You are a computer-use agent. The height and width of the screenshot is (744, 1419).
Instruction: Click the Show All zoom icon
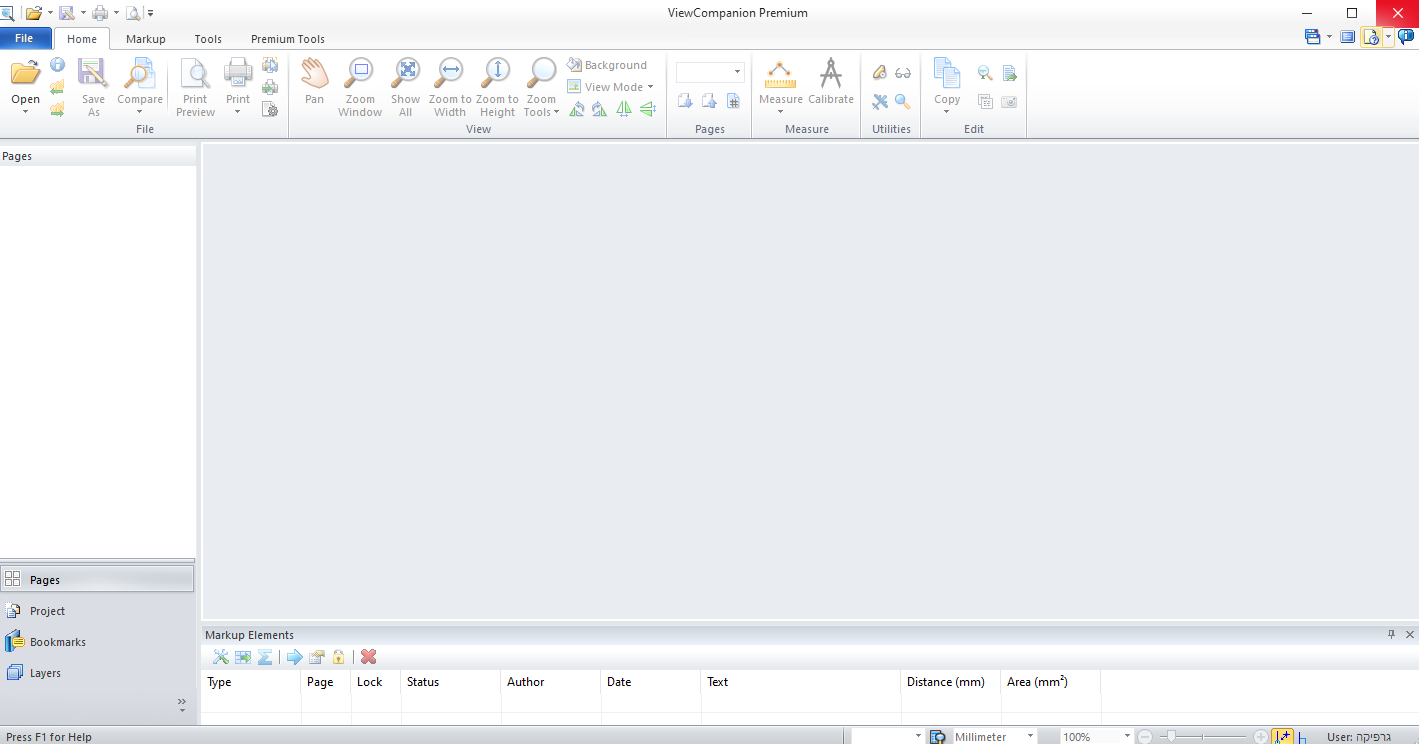click(x=406, y=88)
